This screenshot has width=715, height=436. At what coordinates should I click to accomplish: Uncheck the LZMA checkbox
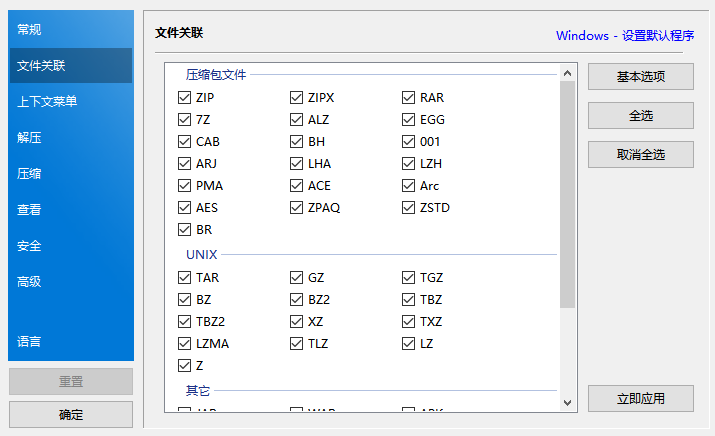[184, 344]
